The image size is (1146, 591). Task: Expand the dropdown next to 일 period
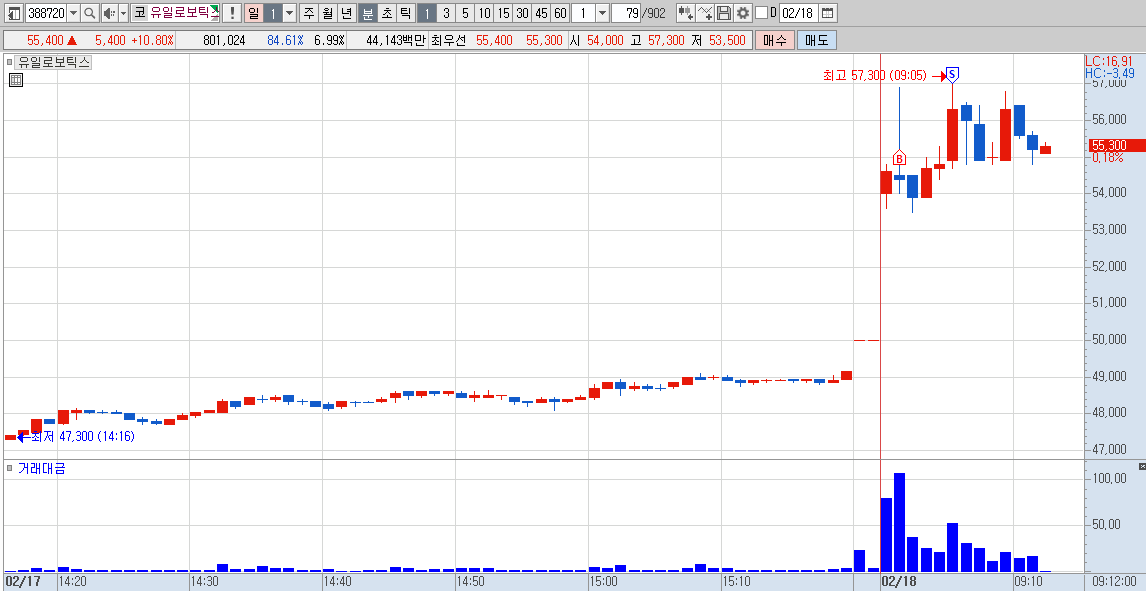[289, 12]
